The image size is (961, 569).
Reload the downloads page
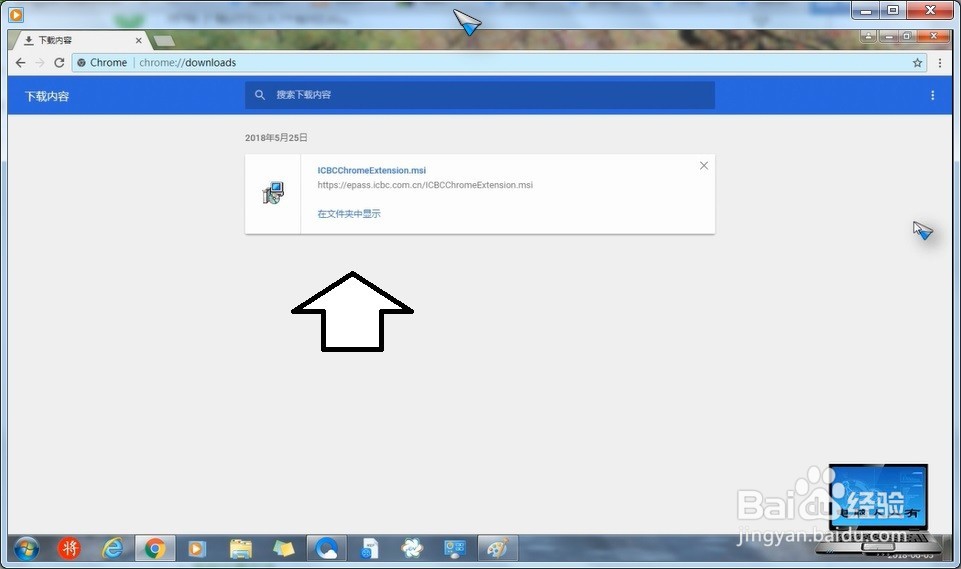click(59, 63)
